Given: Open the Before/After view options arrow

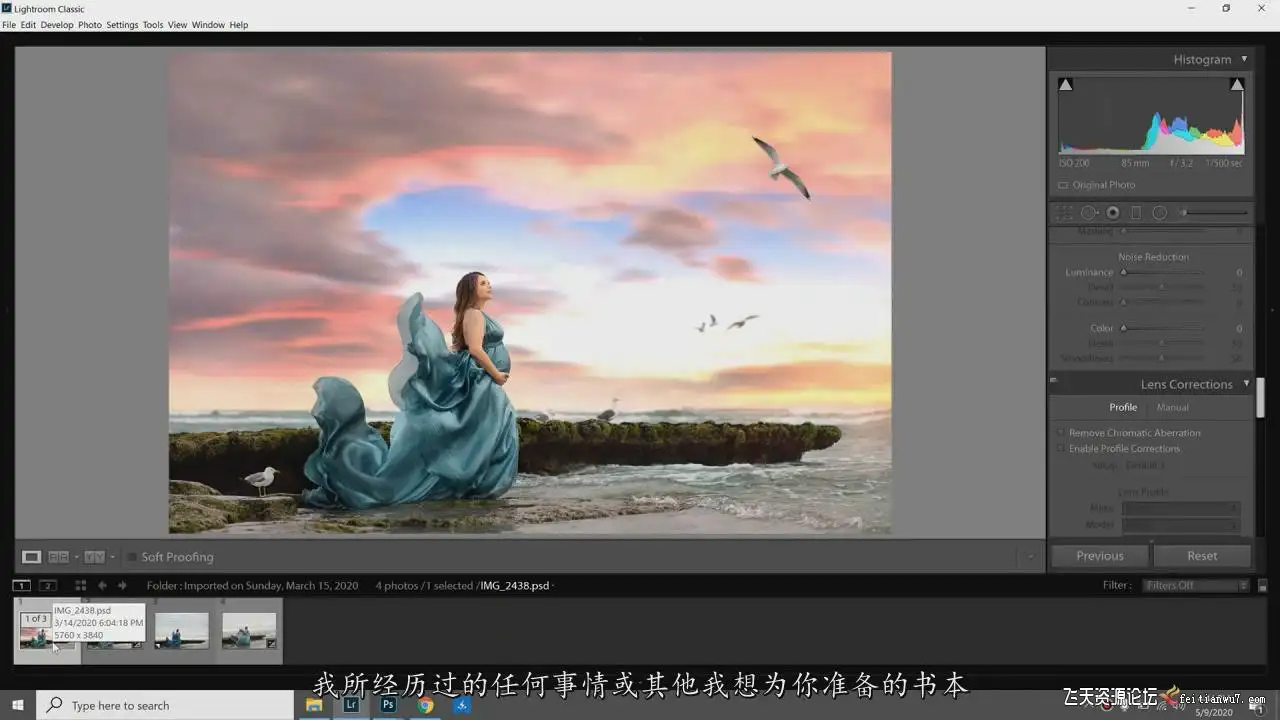Looking at the screenshot, I should [112, 557].
